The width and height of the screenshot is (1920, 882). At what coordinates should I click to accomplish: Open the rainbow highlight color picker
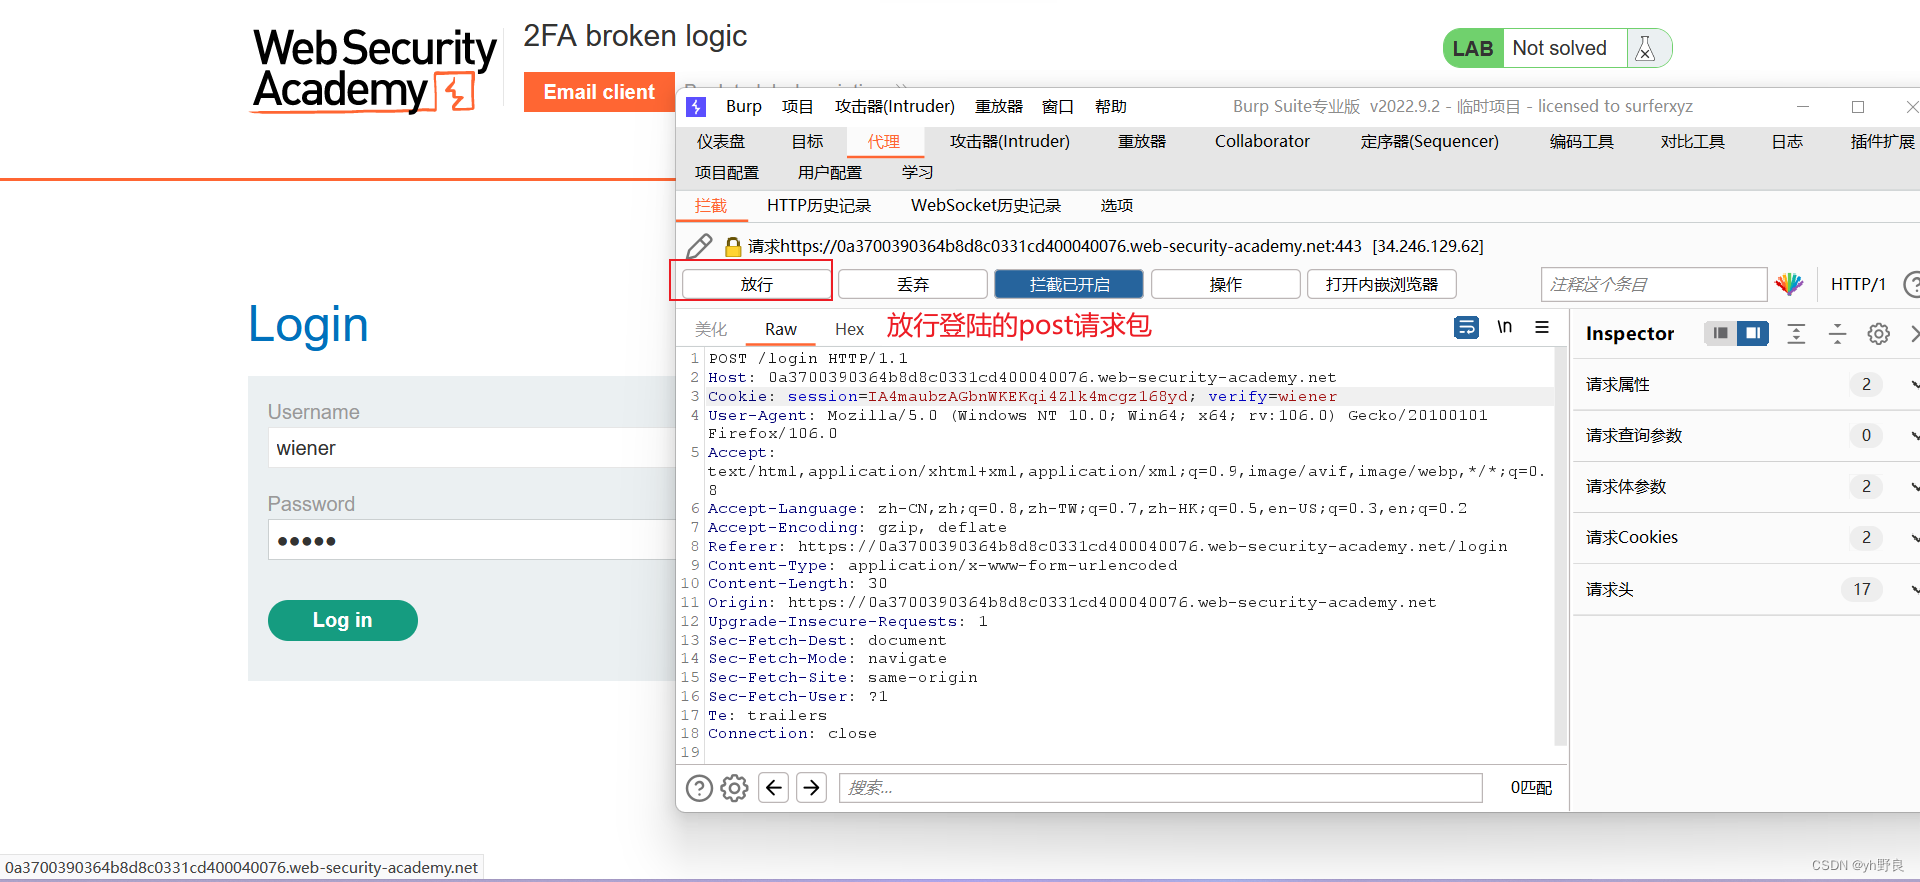pyautogui.click(x=1789, y=284)
